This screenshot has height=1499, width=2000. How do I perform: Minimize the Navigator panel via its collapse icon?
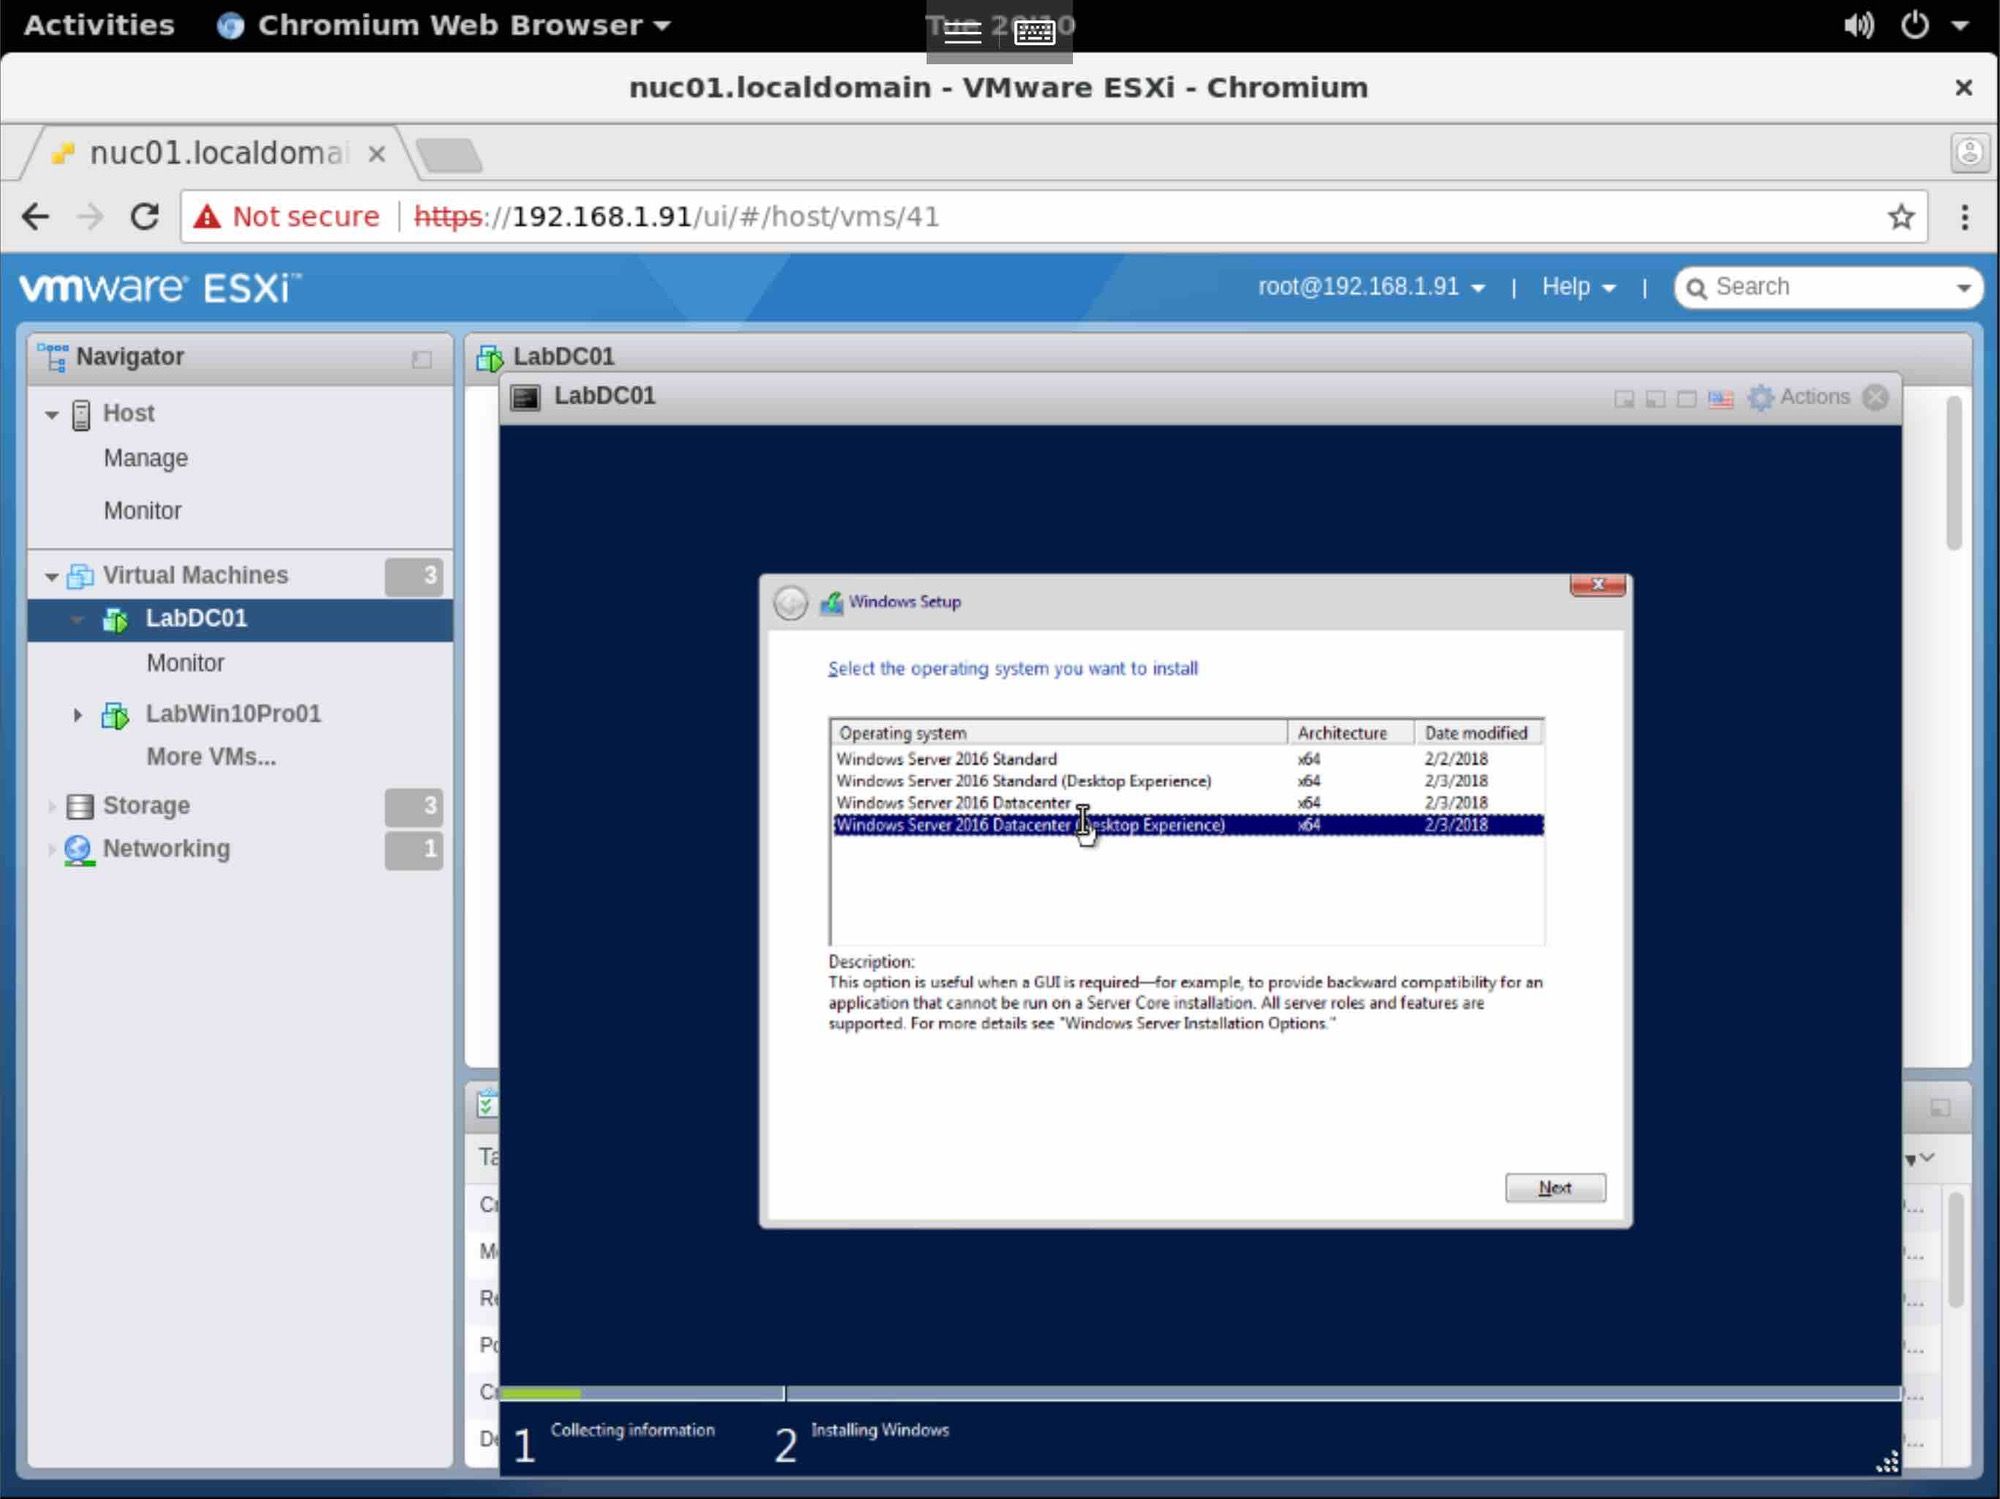pos(422,359)
